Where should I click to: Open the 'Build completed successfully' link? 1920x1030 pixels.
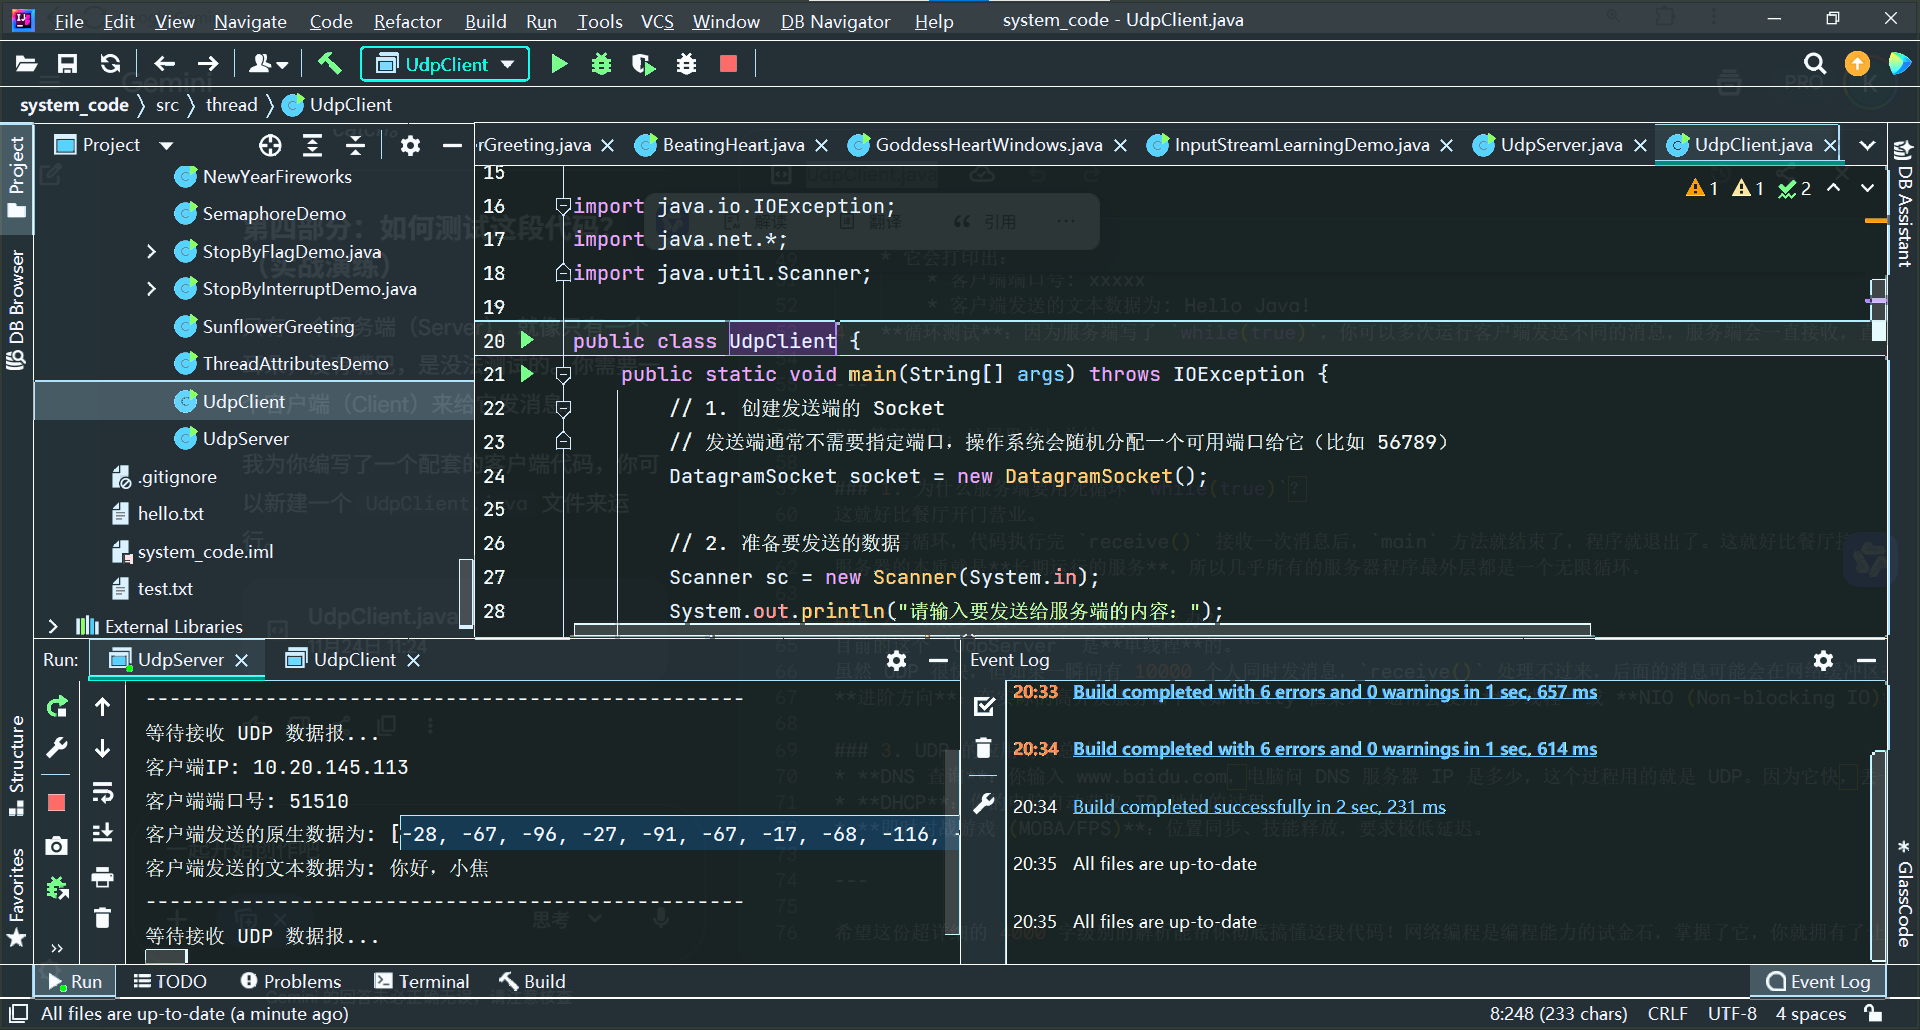(x=1259, y=807)
